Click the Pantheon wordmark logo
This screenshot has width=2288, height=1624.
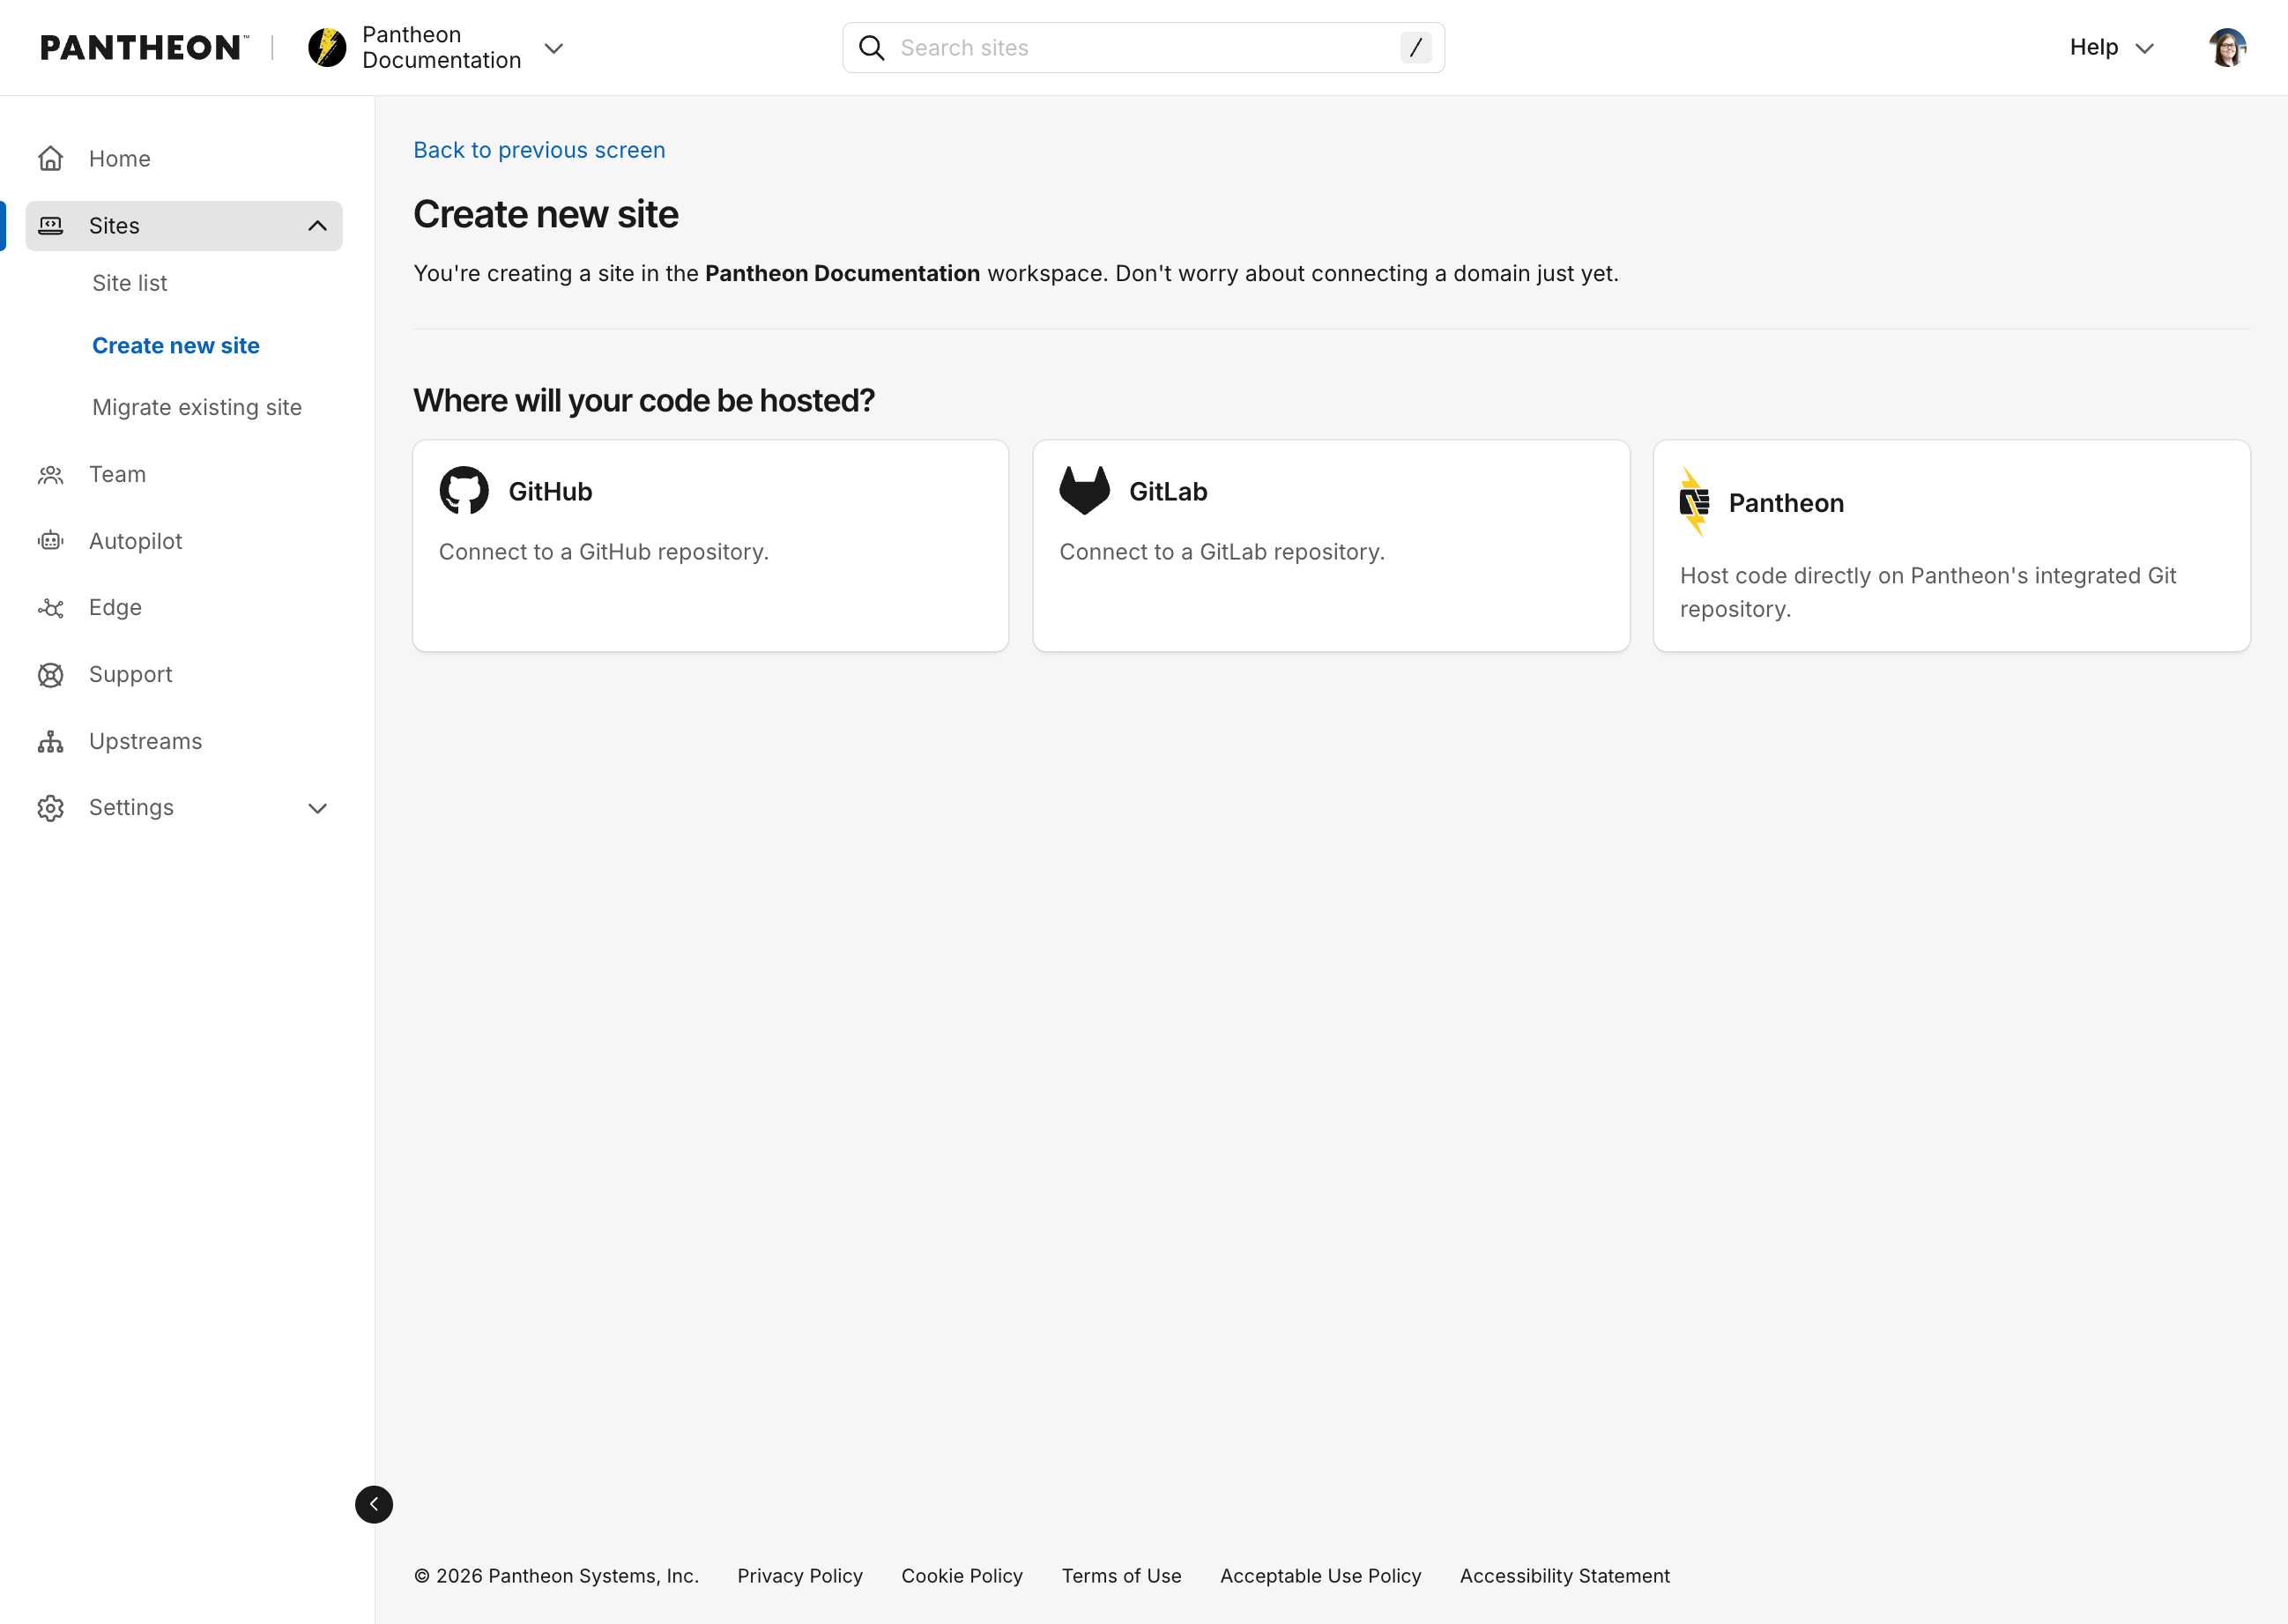pos(144,47)
